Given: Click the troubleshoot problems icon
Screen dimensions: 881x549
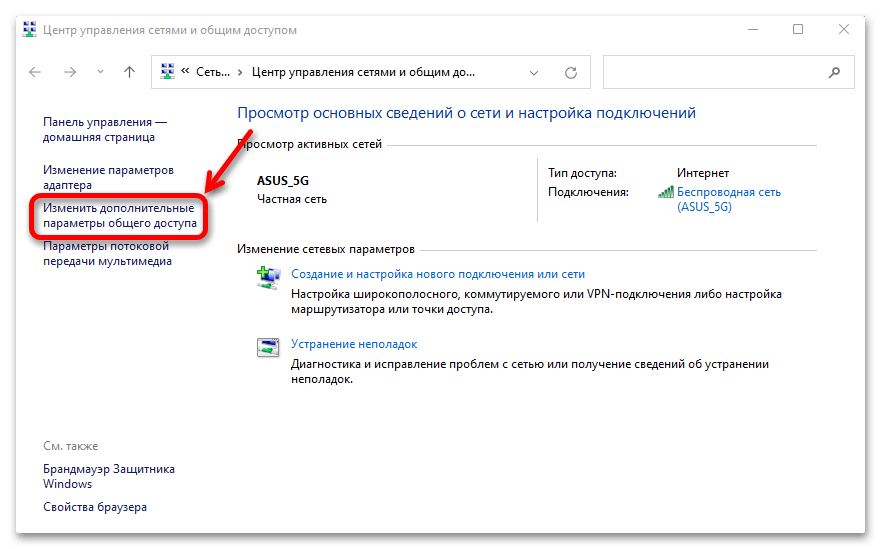Looking at the screenshot, I should (x=269, y=347).
